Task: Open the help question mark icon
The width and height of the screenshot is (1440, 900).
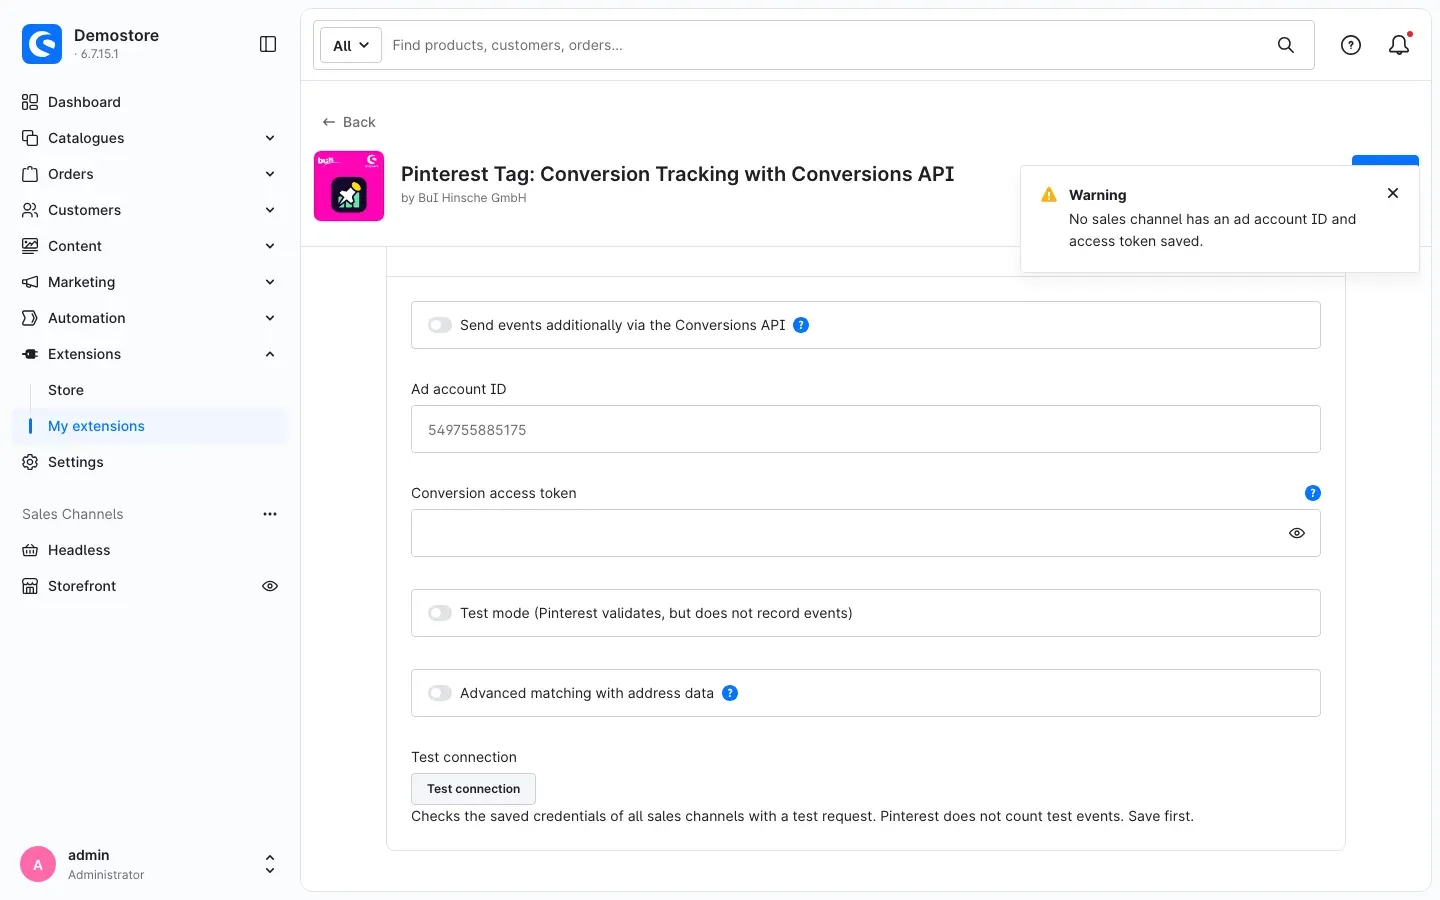Action: (x=1351, y=45)
